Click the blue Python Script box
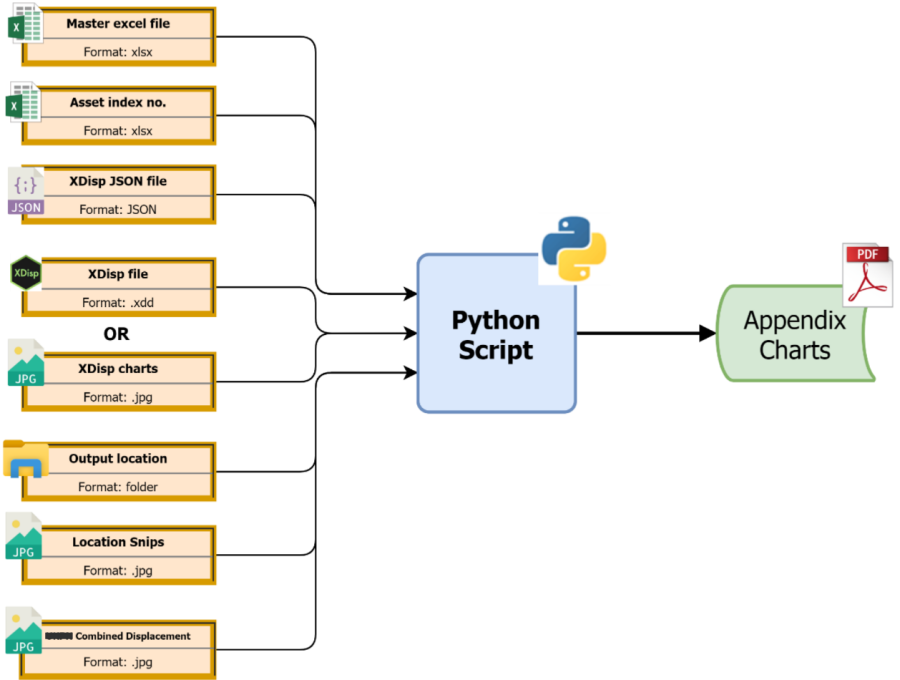This screenshot has width=900, height=680. (x=496, y=335)
